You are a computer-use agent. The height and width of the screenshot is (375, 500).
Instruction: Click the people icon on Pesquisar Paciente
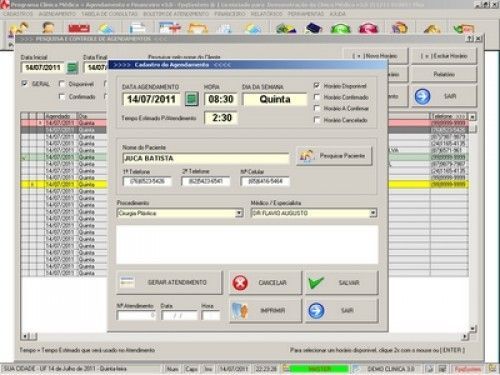click(307, 156)
